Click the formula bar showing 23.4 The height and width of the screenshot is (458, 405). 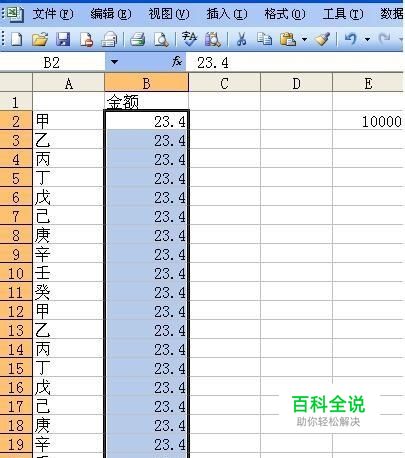(x=295, y=62)
